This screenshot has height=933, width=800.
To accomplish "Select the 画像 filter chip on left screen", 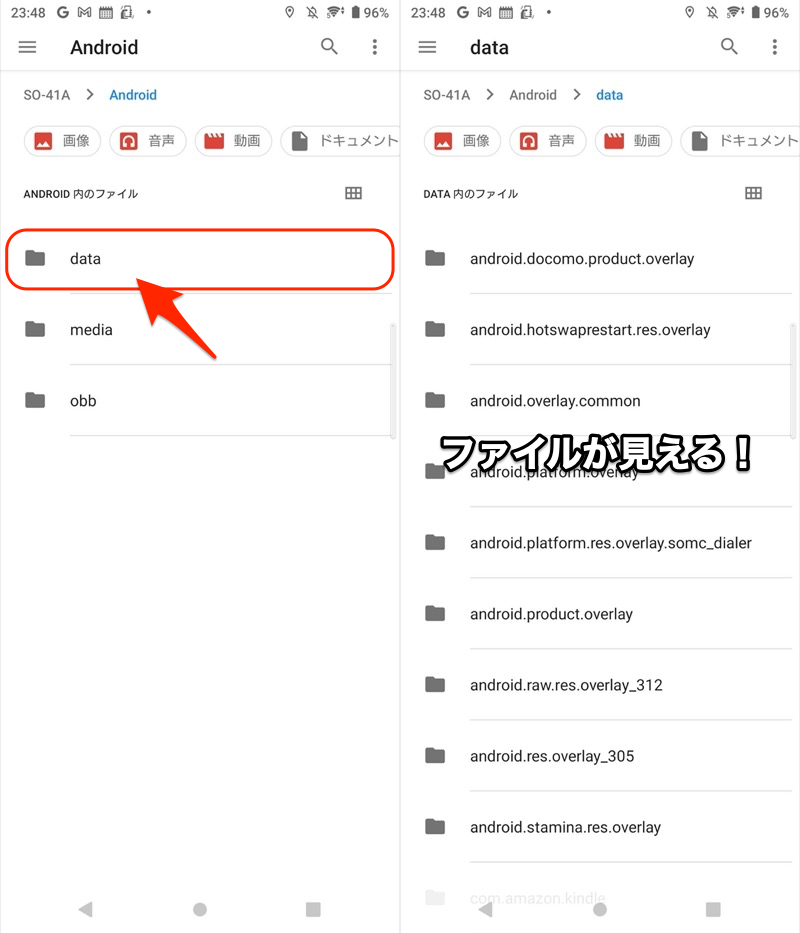I will click(62, 141).
